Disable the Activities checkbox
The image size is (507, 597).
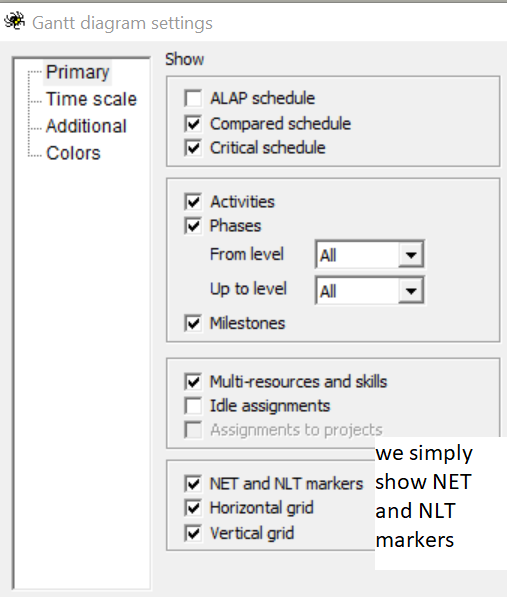pos(193,201)
